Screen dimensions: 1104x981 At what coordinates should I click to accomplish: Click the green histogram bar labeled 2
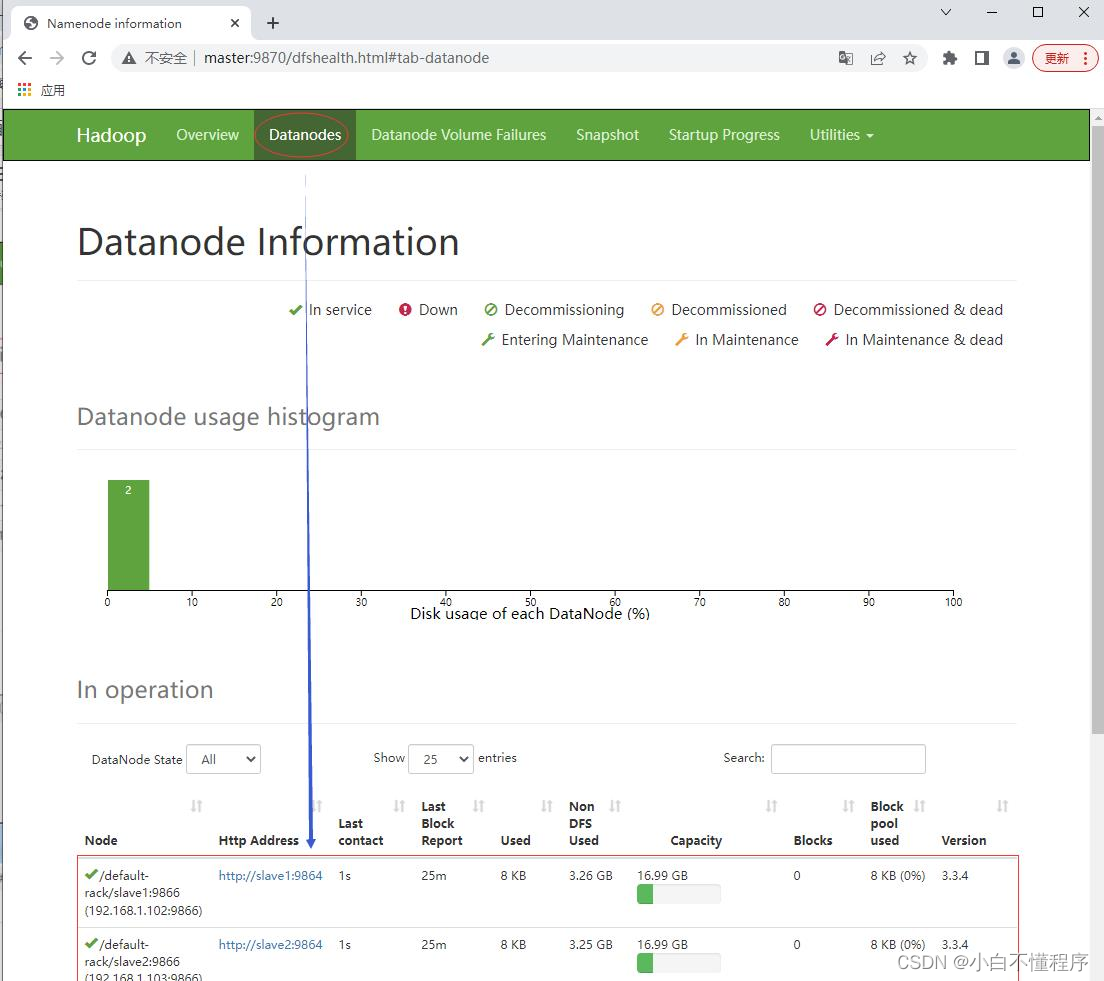(x=128, y=535)
